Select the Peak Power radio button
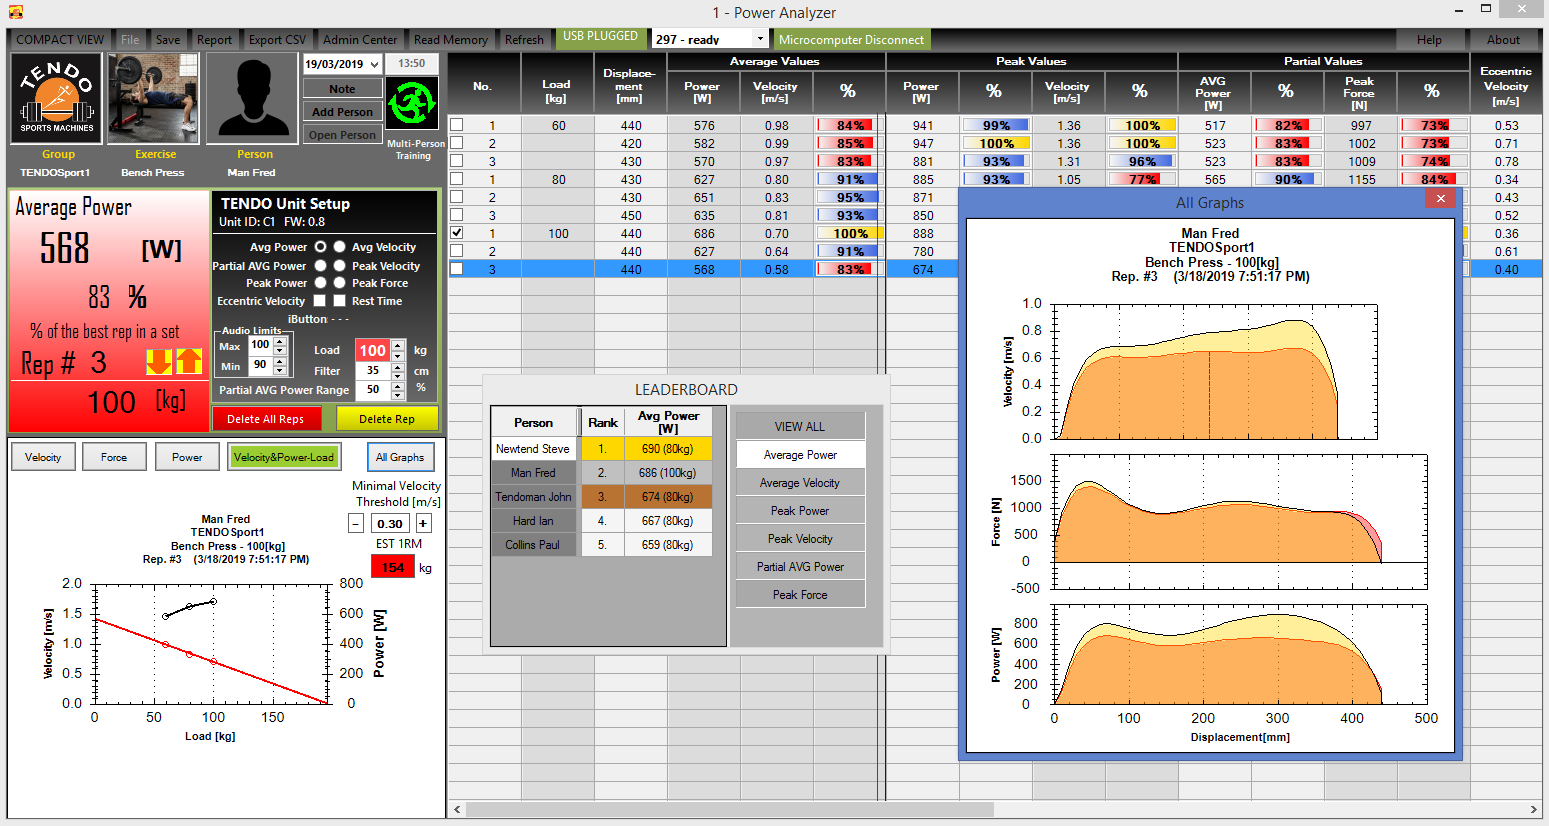Image resolution: width=1549 pixels, height=826 pixels. [320, 283]
